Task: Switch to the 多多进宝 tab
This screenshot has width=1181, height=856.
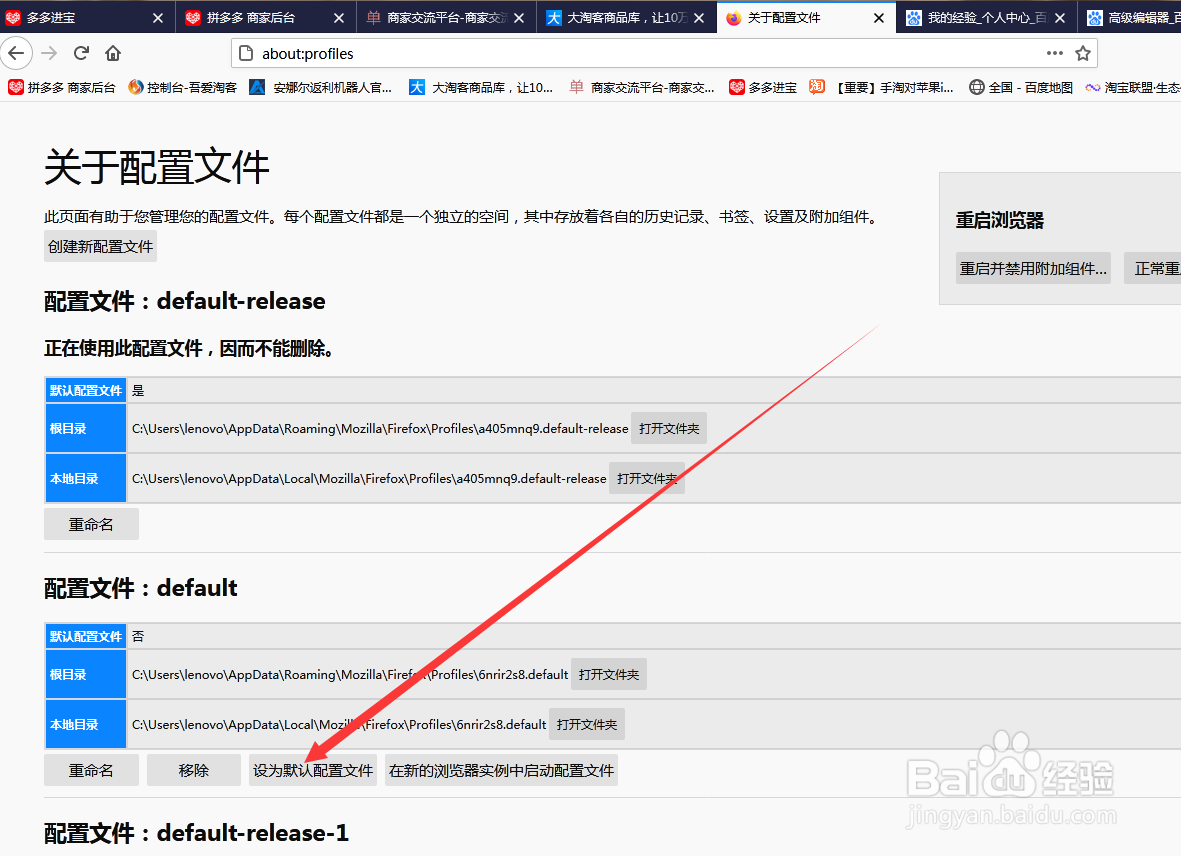Action: 80,17
